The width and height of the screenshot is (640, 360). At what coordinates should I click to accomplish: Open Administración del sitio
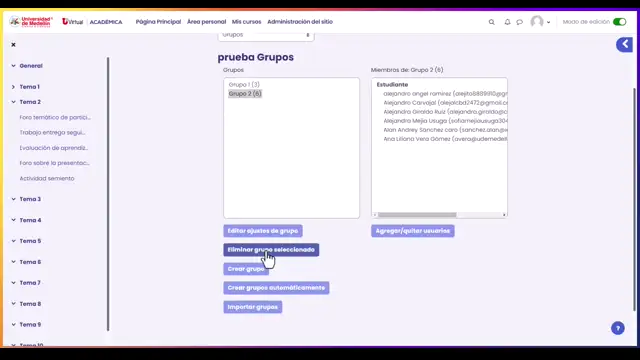tap(300, 22)
